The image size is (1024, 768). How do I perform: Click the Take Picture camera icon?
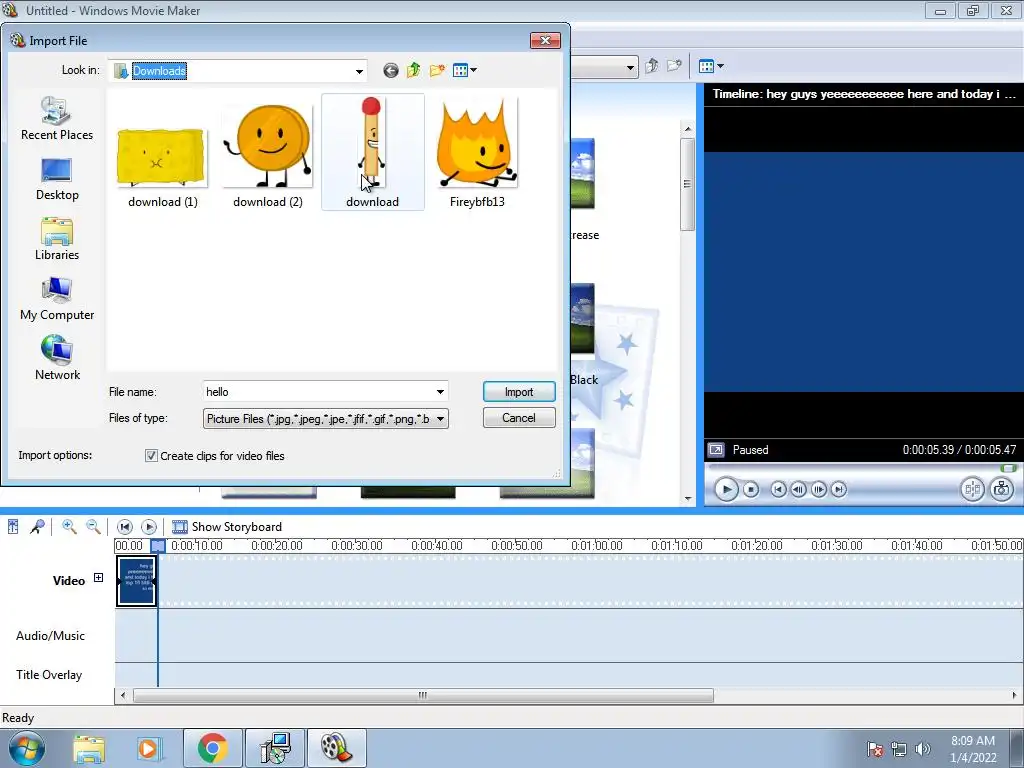[x=1001, y=488]
